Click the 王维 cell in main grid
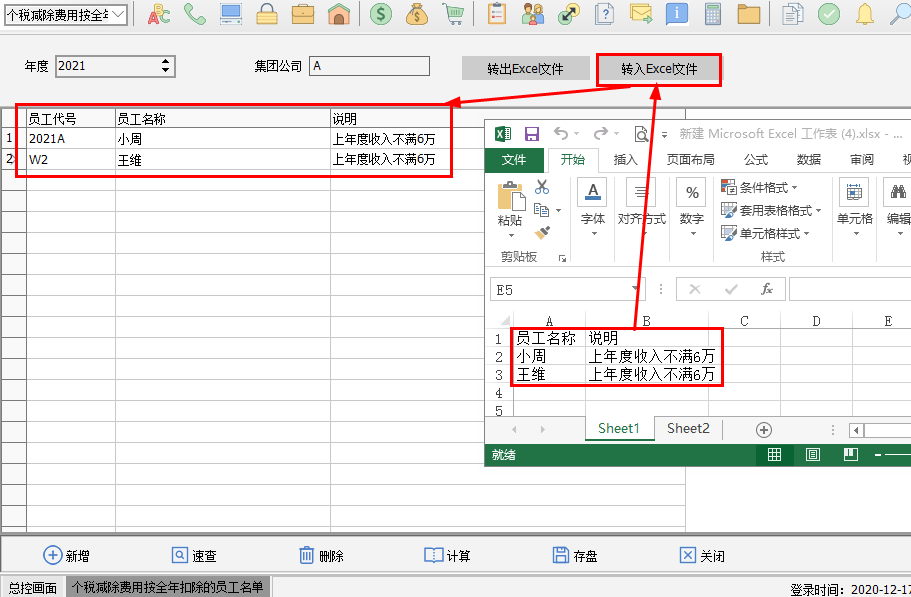Image resolution: width=911 pixels, height=597 pixels. pos(223,160)
